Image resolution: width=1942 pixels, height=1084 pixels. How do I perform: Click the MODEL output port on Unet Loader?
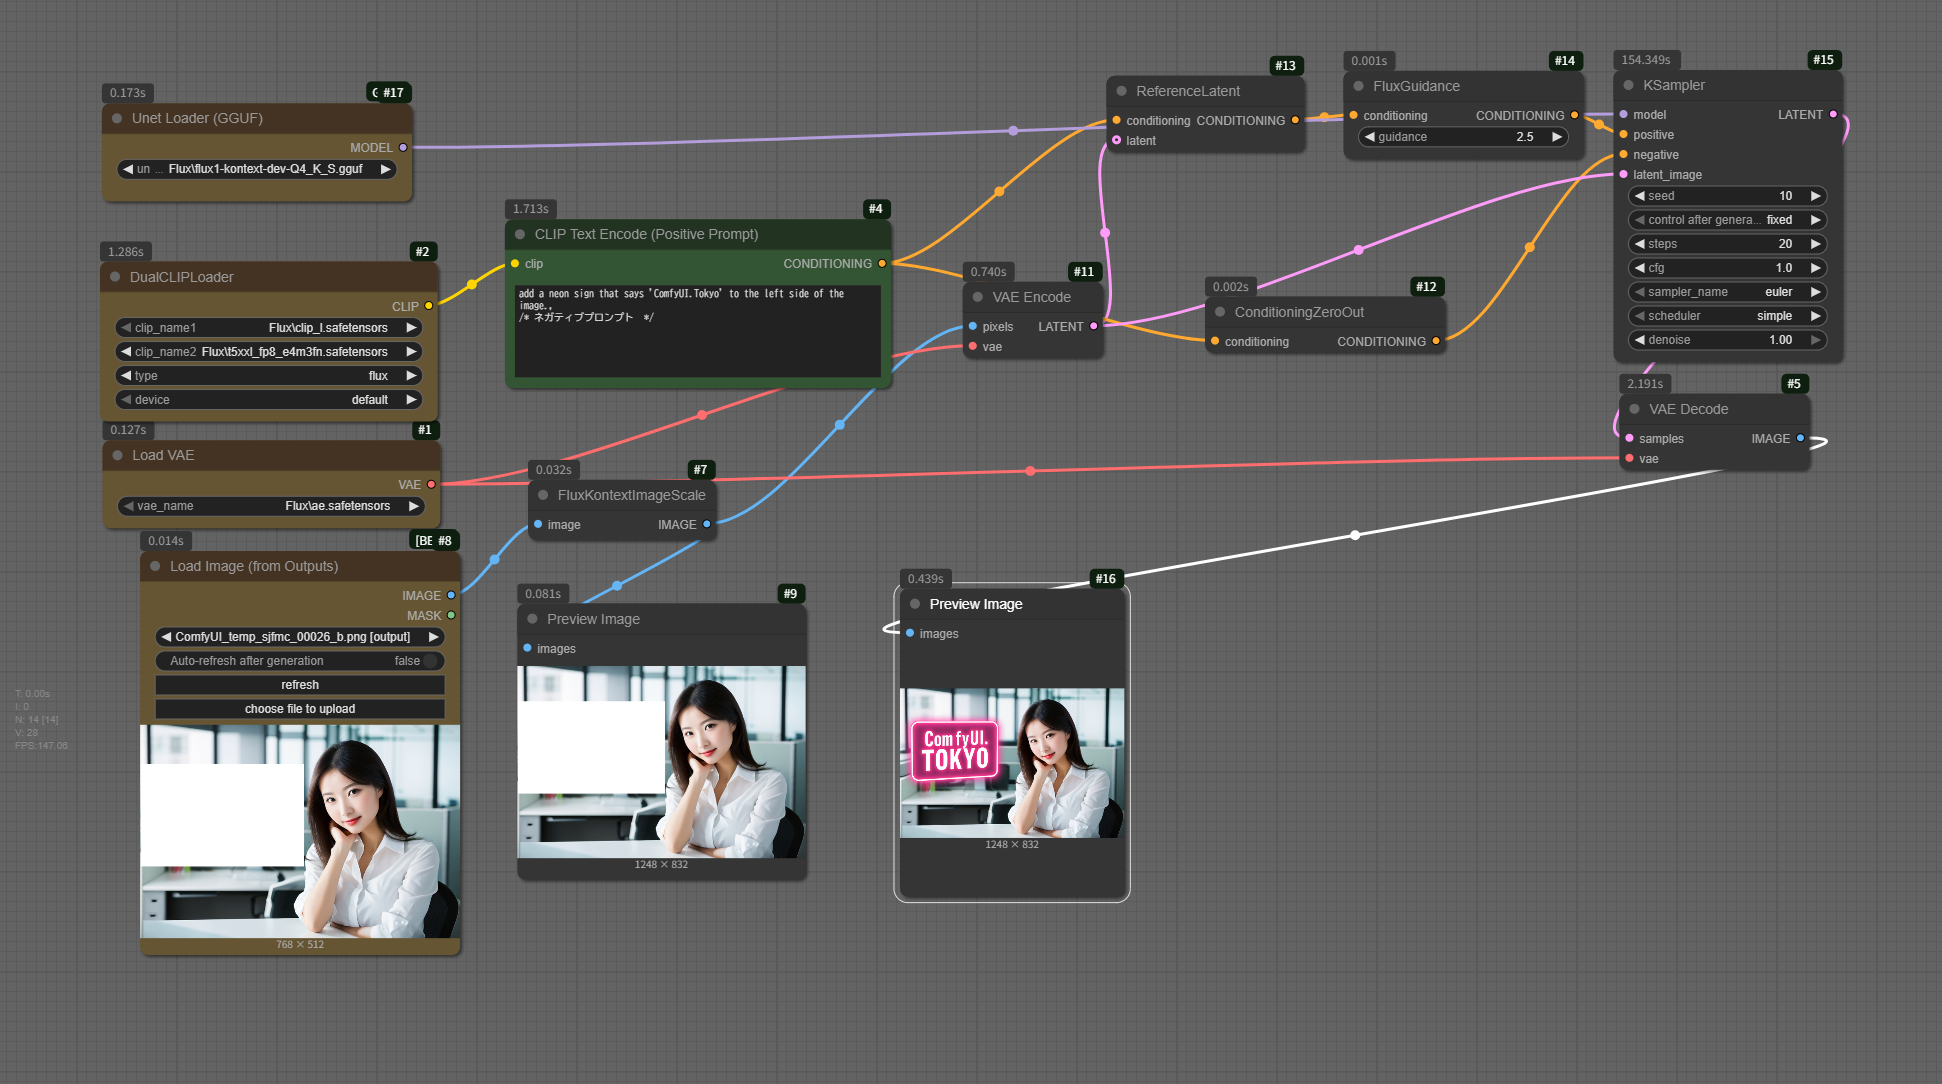tap(403, 147)
